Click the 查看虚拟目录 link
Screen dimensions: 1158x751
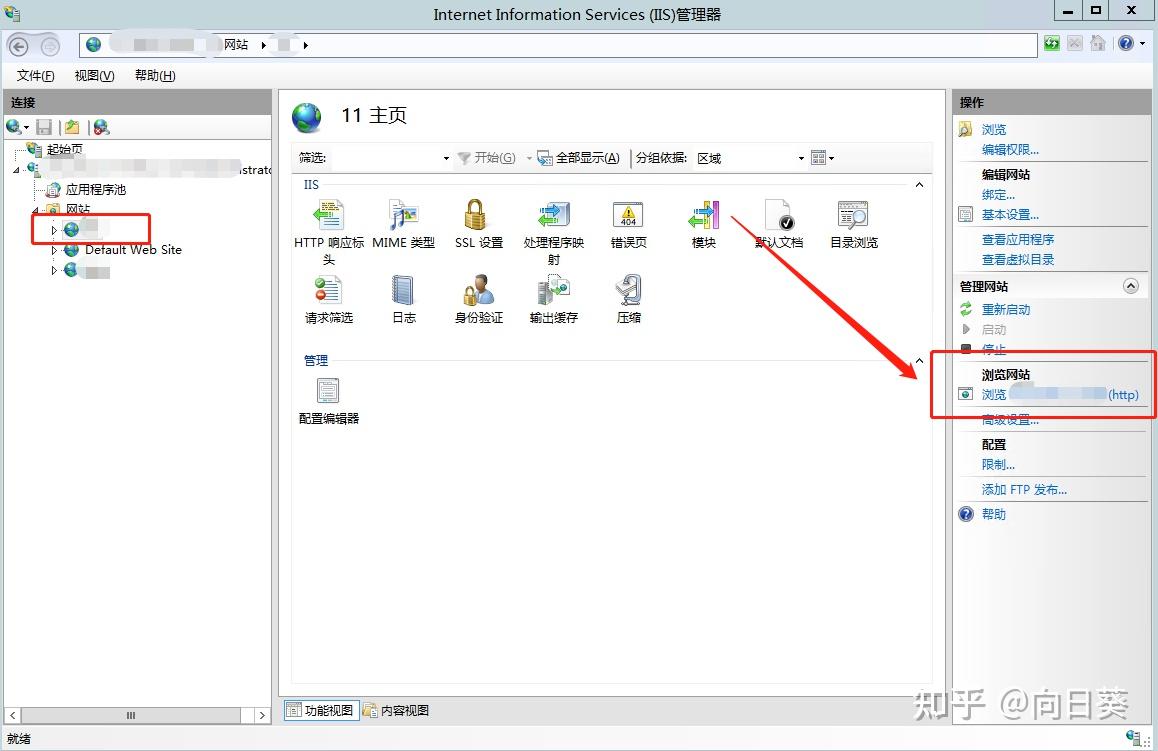(x=1018, y=259)
